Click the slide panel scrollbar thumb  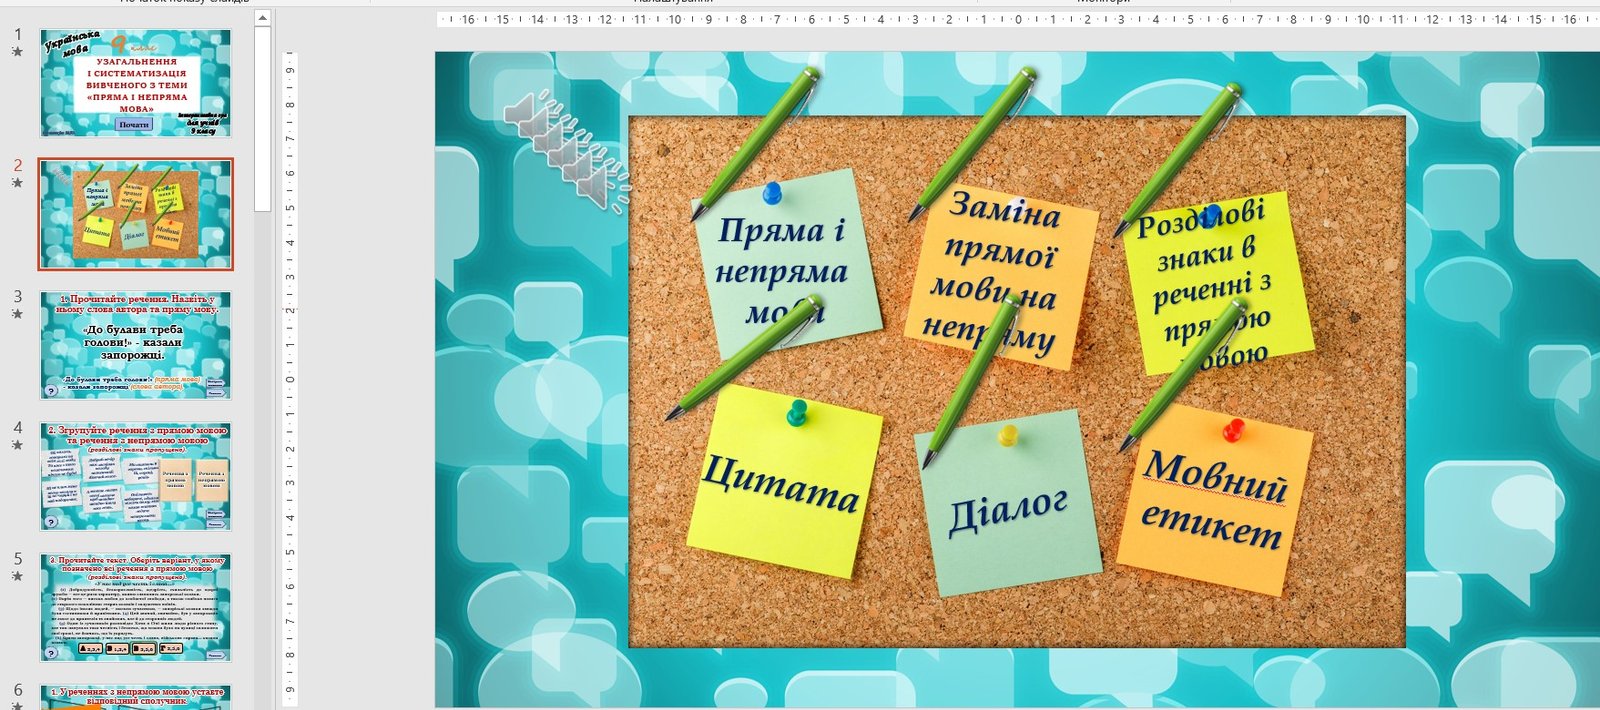click(262, 120)
